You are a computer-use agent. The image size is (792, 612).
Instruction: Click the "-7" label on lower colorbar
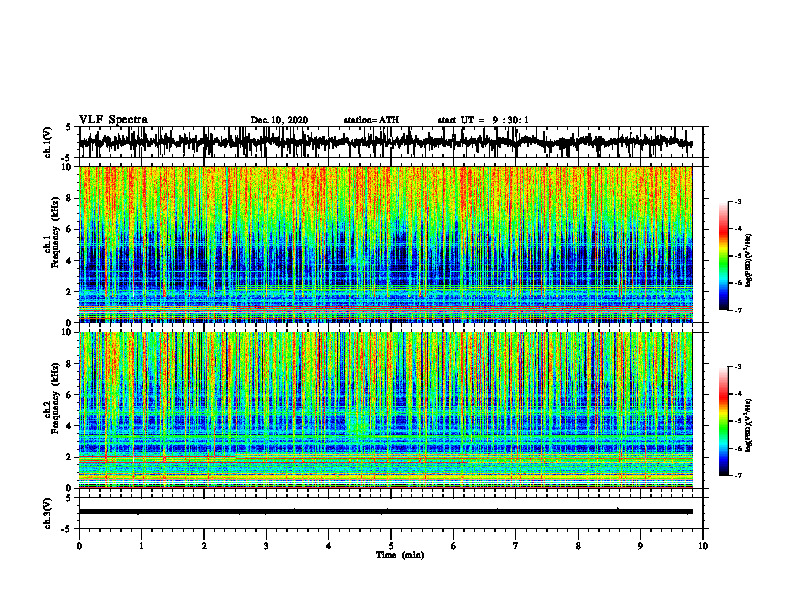tap(738, 476)
